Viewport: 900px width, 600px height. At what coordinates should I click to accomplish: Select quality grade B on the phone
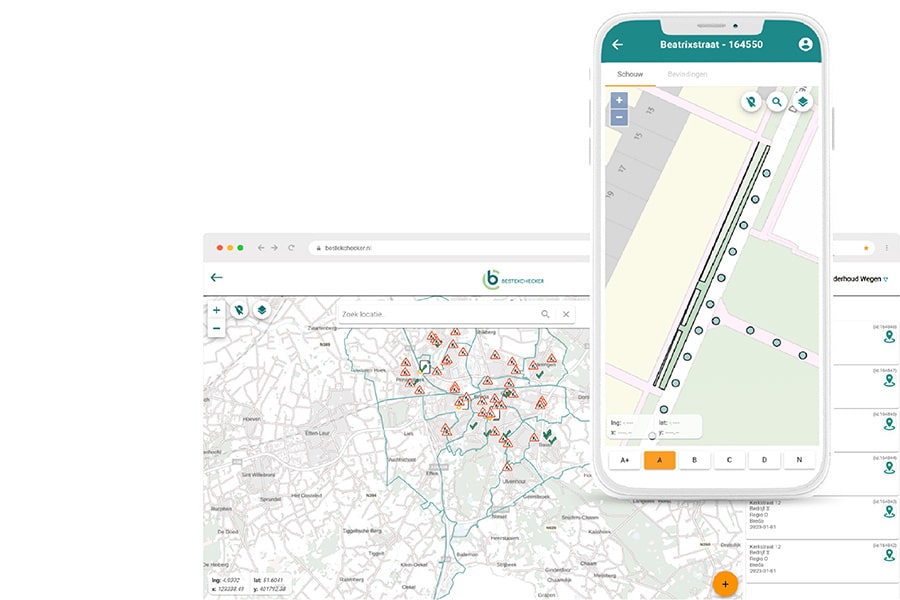tap(694, 460)
